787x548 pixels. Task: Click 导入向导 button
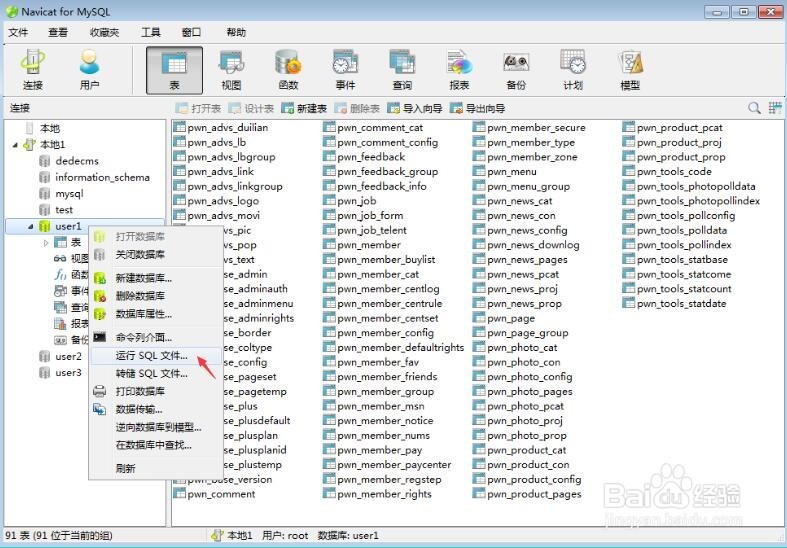click(x=415, y=108)
